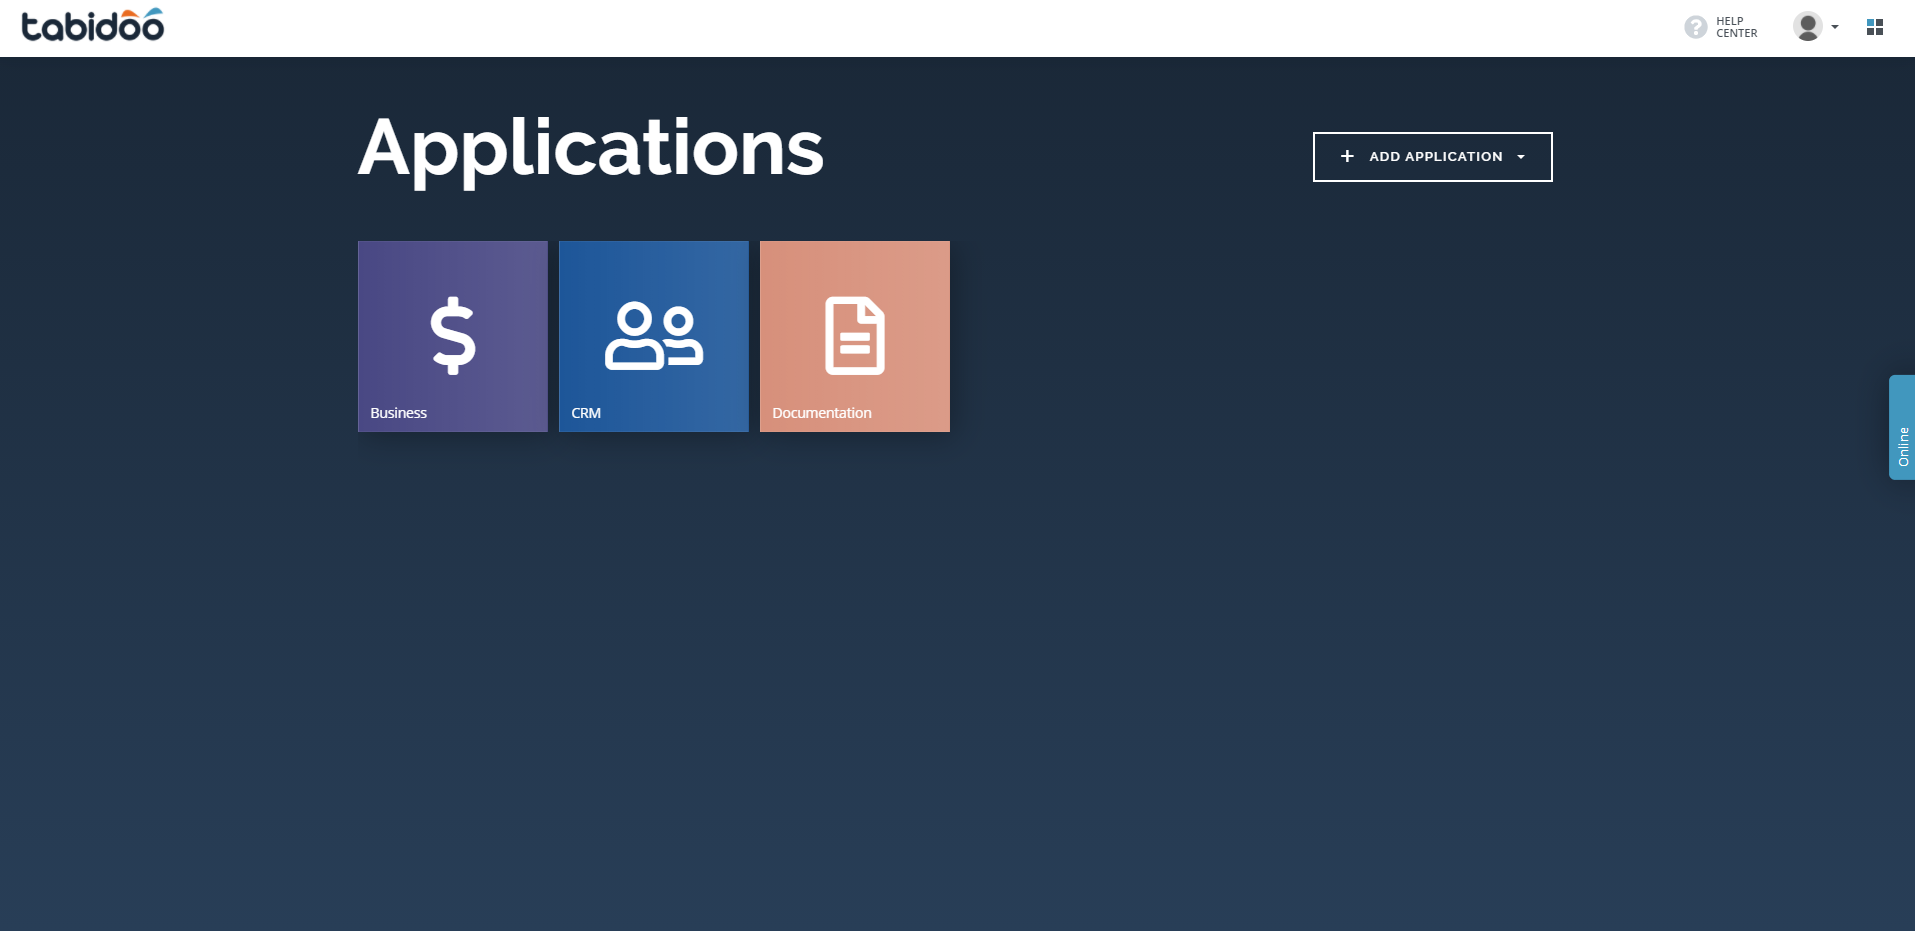Viewport: 1915px width, 931px height.
Task: Select the CRM label text
Action: (586, 412)
